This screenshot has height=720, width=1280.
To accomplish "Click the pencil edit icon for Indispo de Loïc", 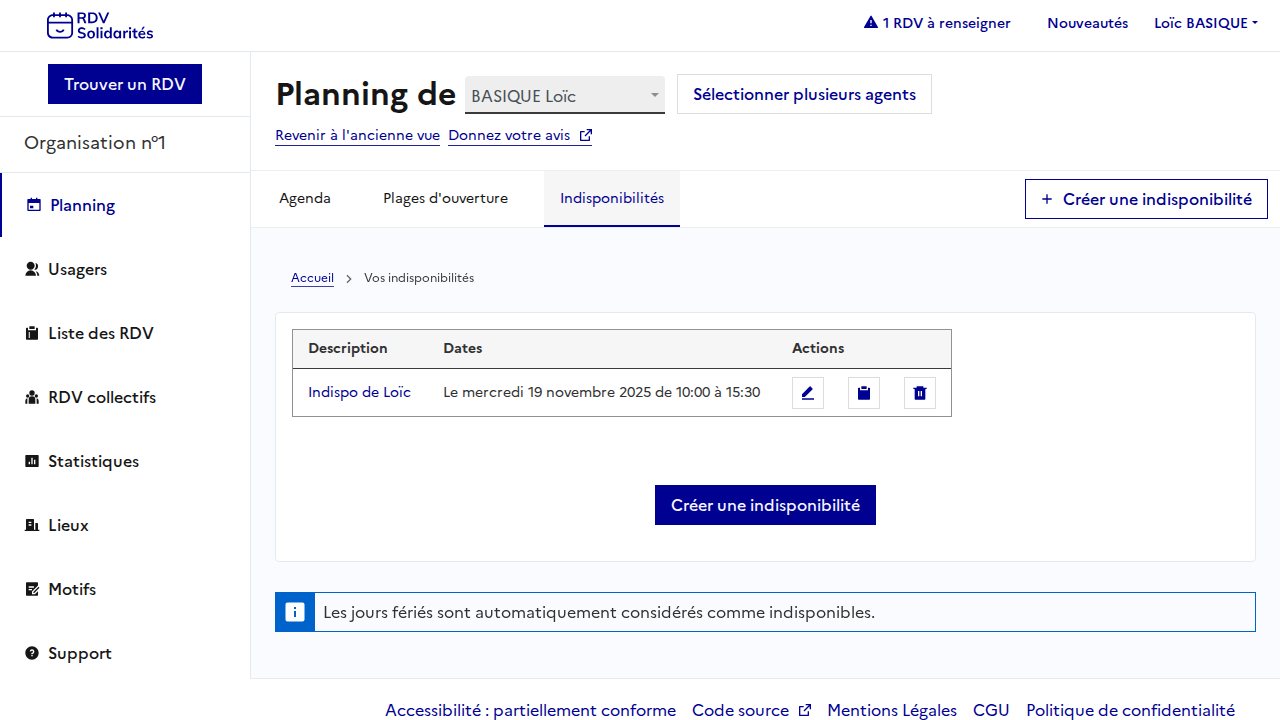I will 807,393.
